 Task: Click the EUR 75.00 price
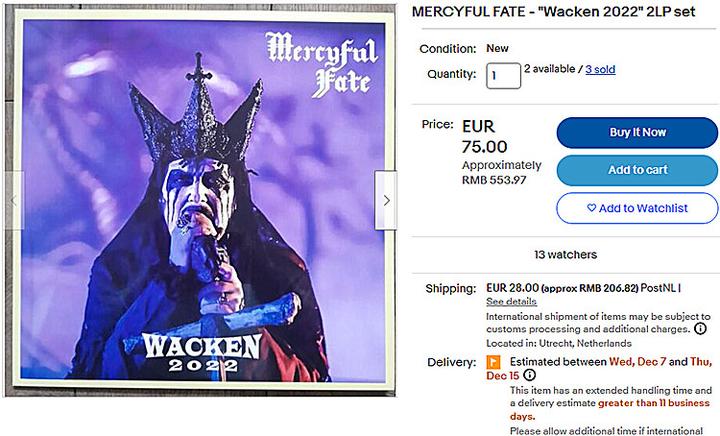(x=484, y=136)
